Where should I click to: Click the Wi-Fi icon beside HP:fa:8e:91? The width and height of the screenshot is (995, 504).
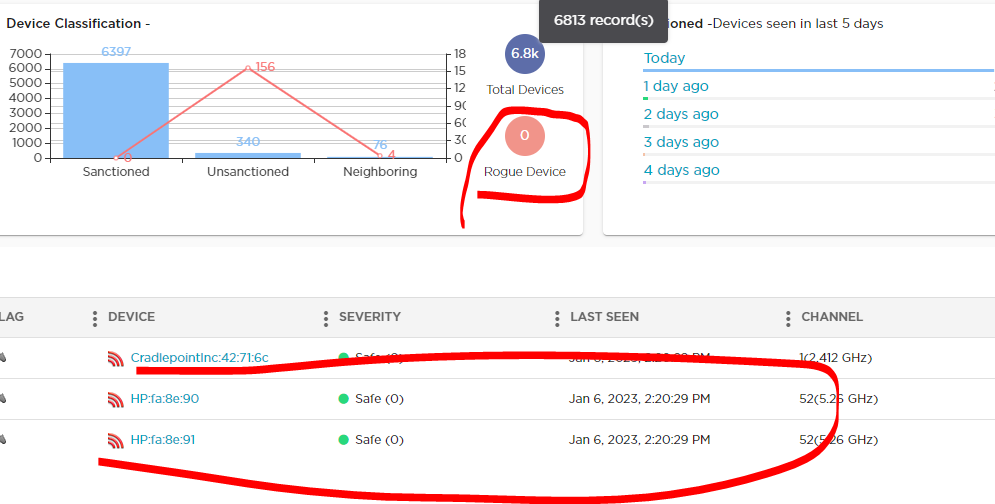116,440
